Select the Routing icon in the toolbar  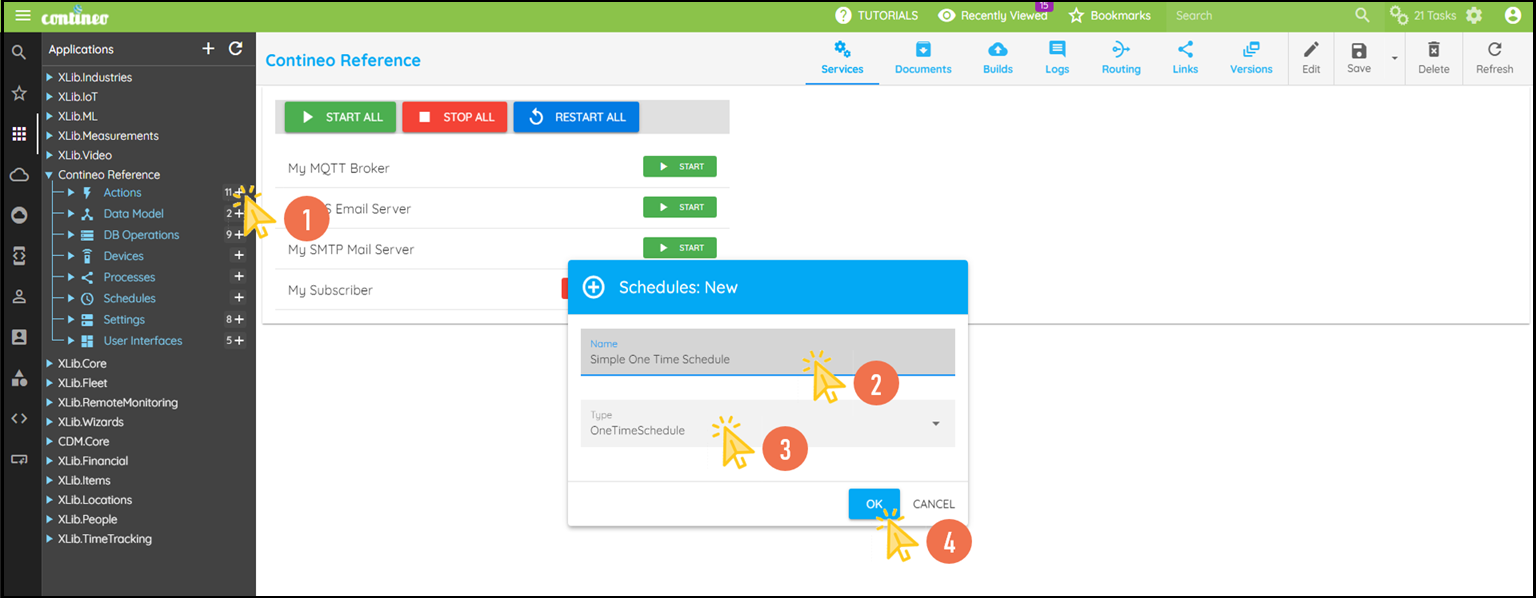1120,52
